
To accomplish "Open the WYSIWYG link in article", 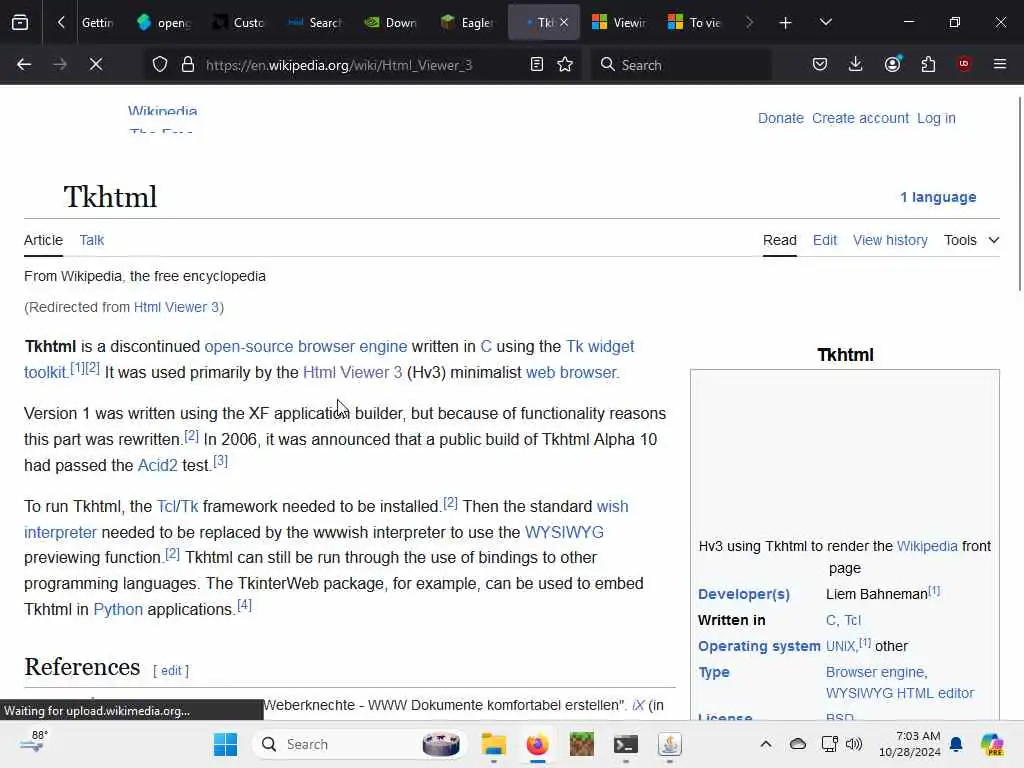I will pyautogui.click(x=564, y=532).
